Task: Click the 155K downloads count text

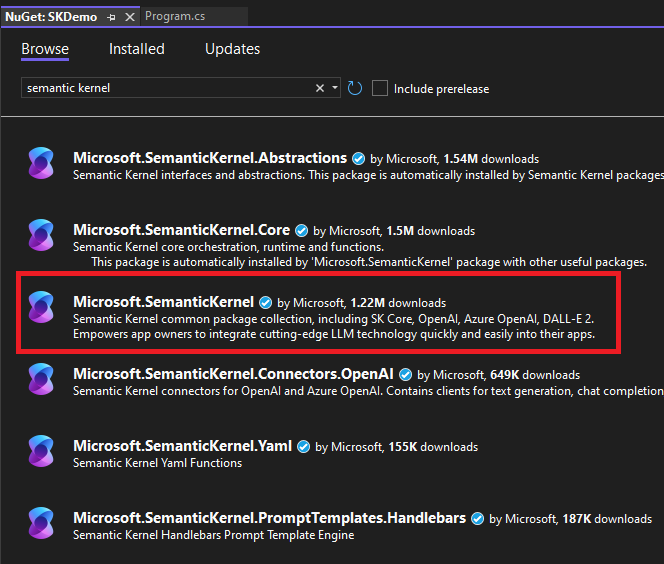Action: [x=433, y=447]
